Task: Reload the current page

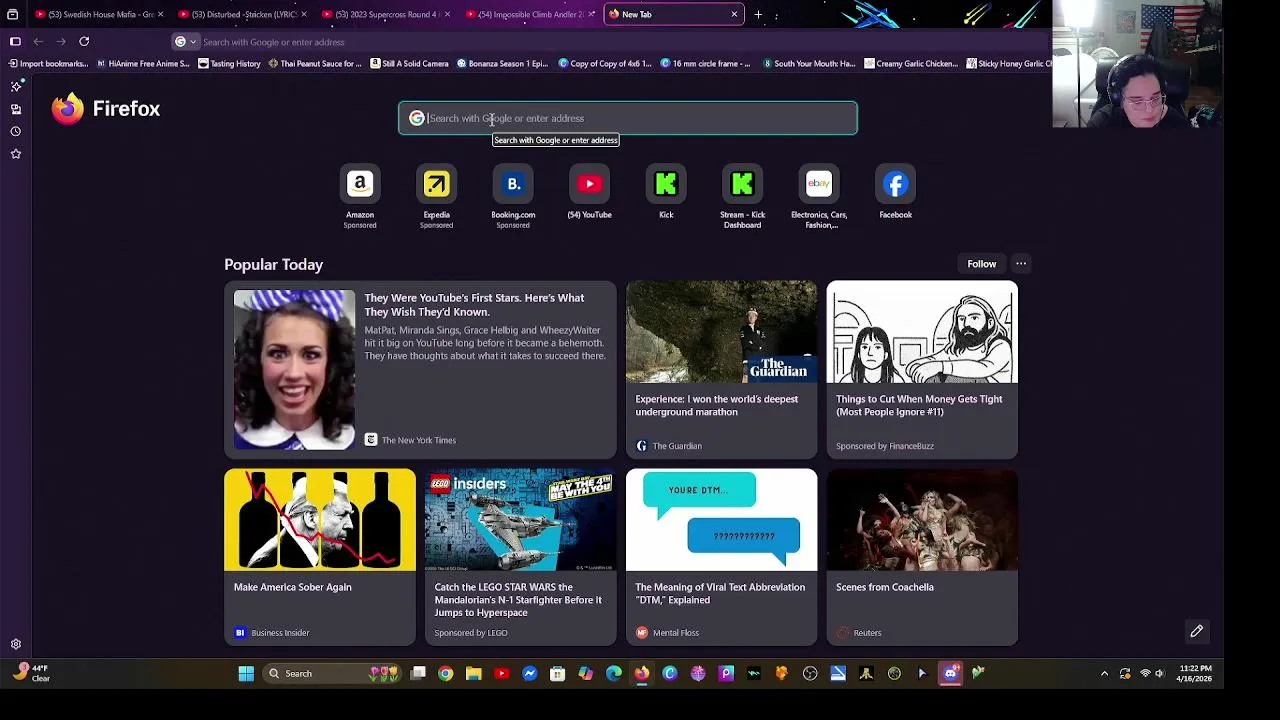Action: (84, 42)
